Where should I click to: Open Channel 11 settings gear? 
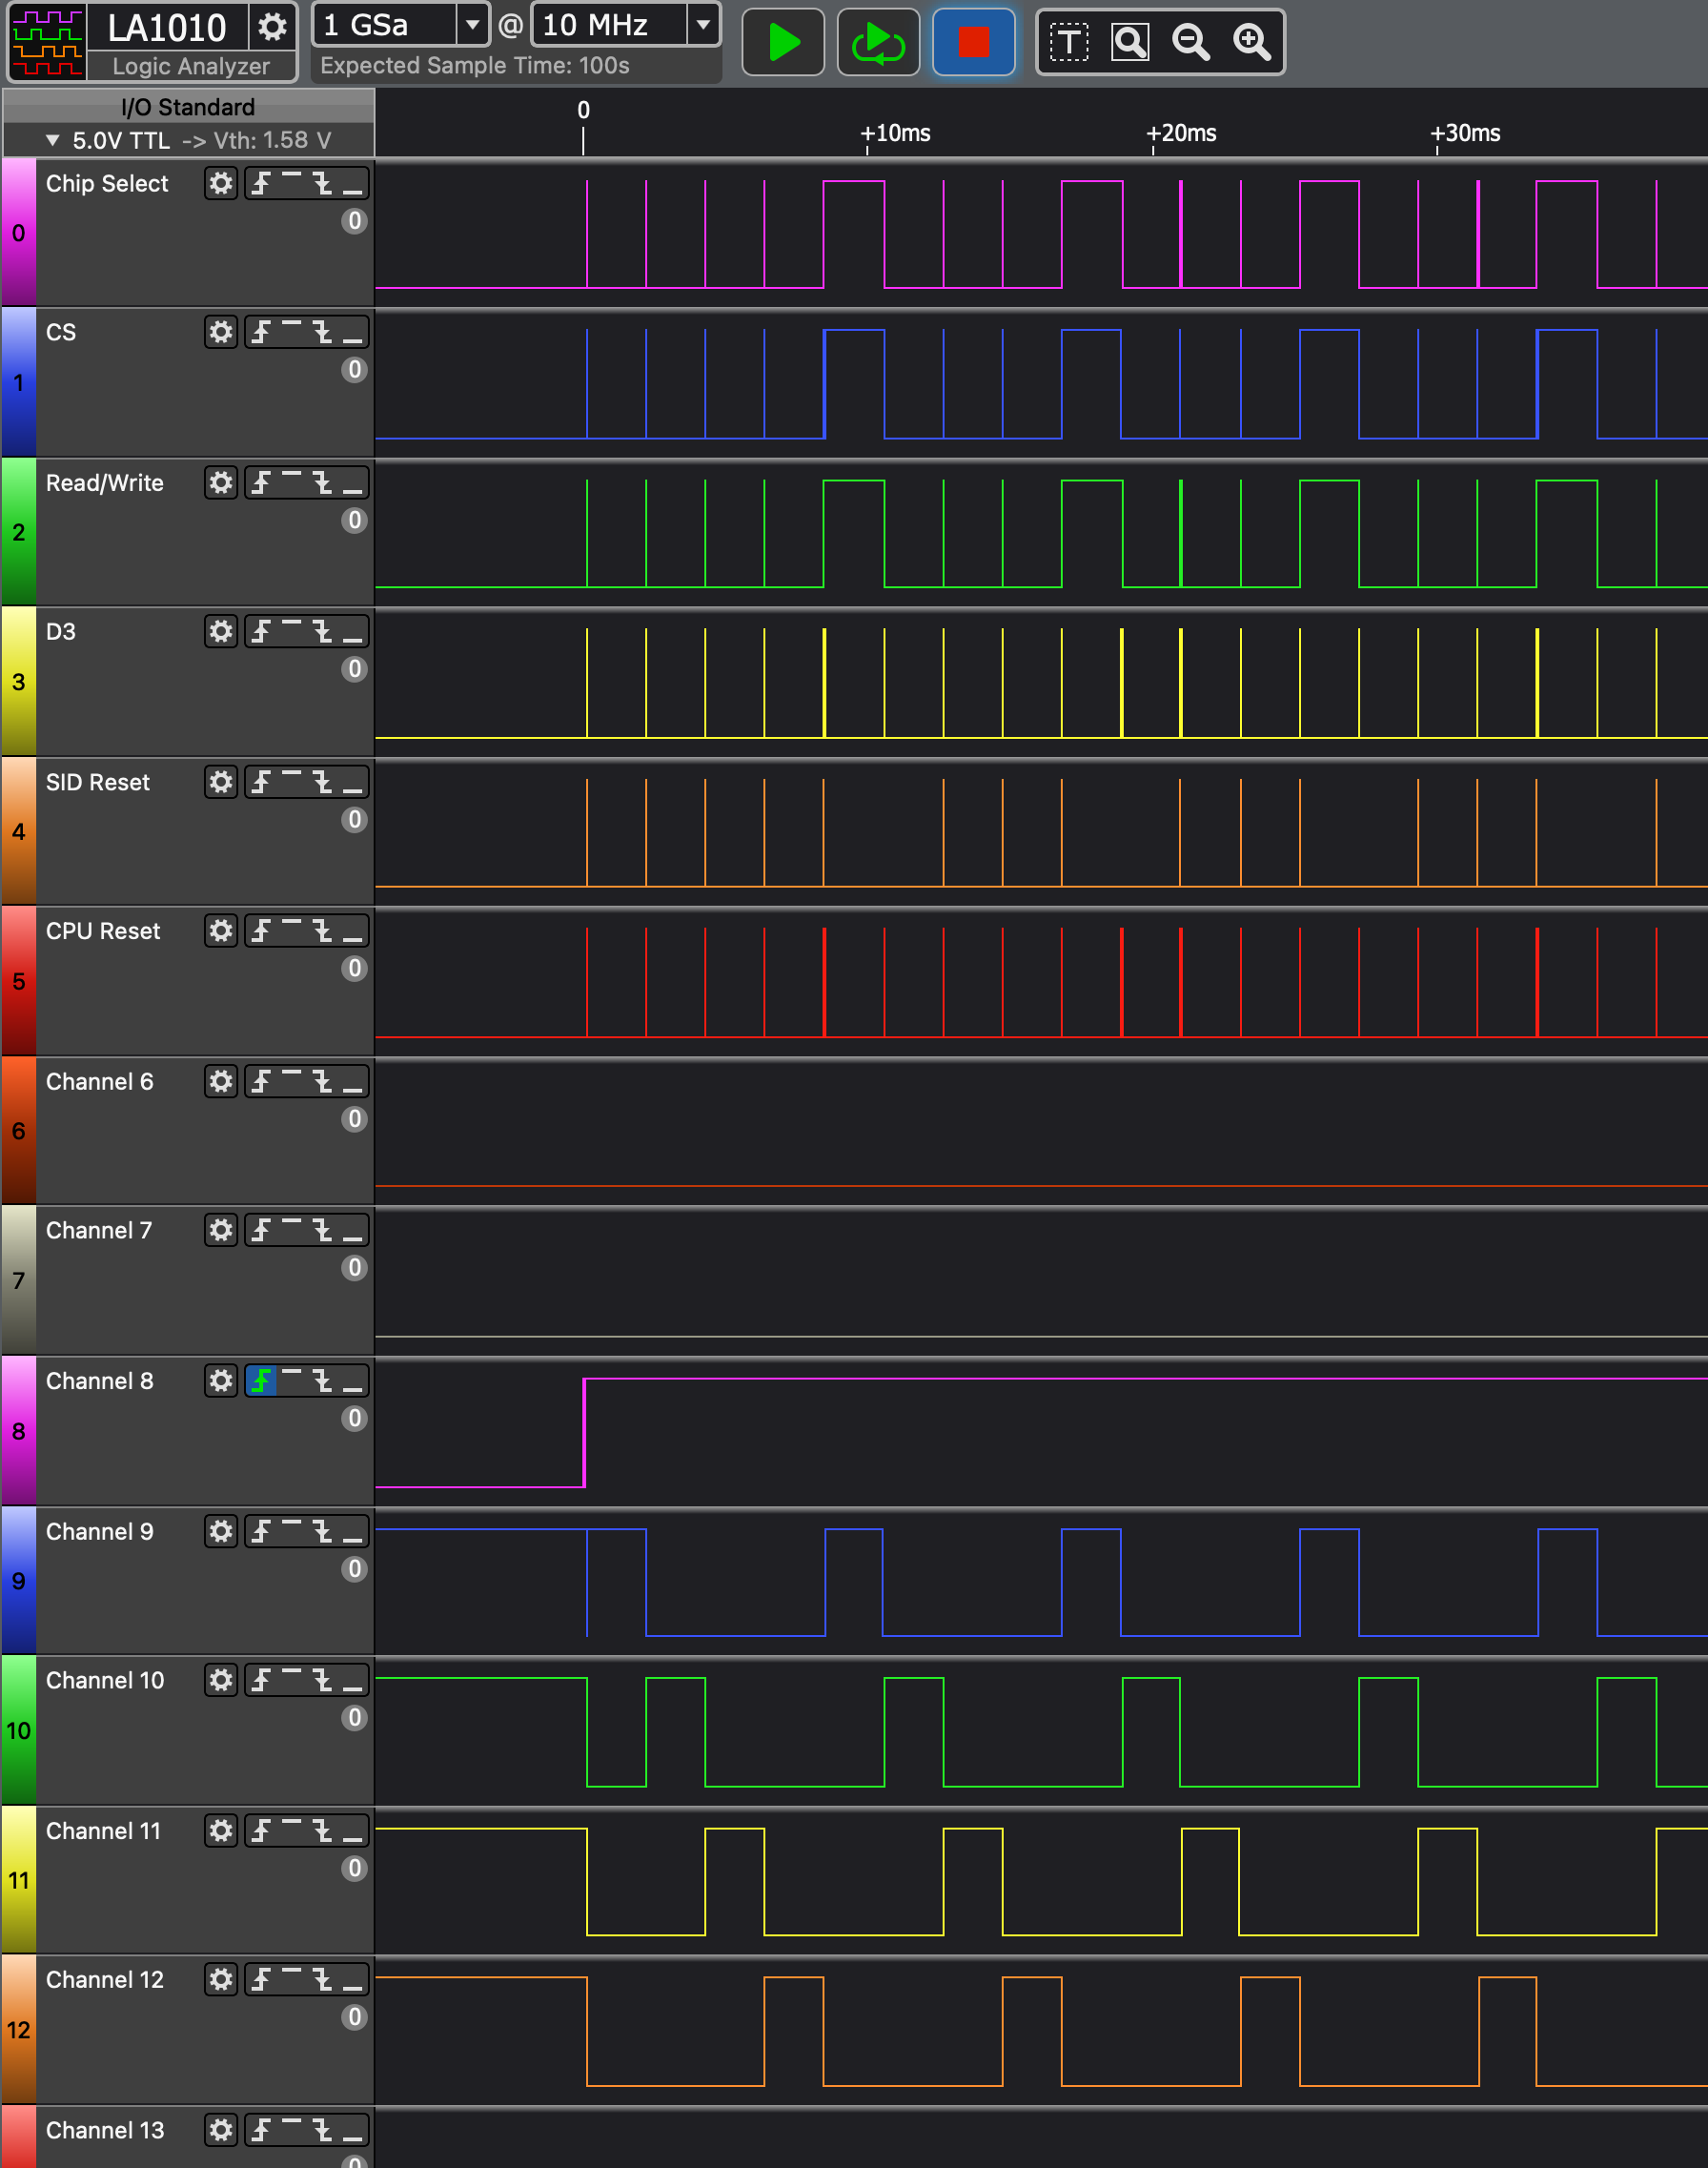point(221,1831)
